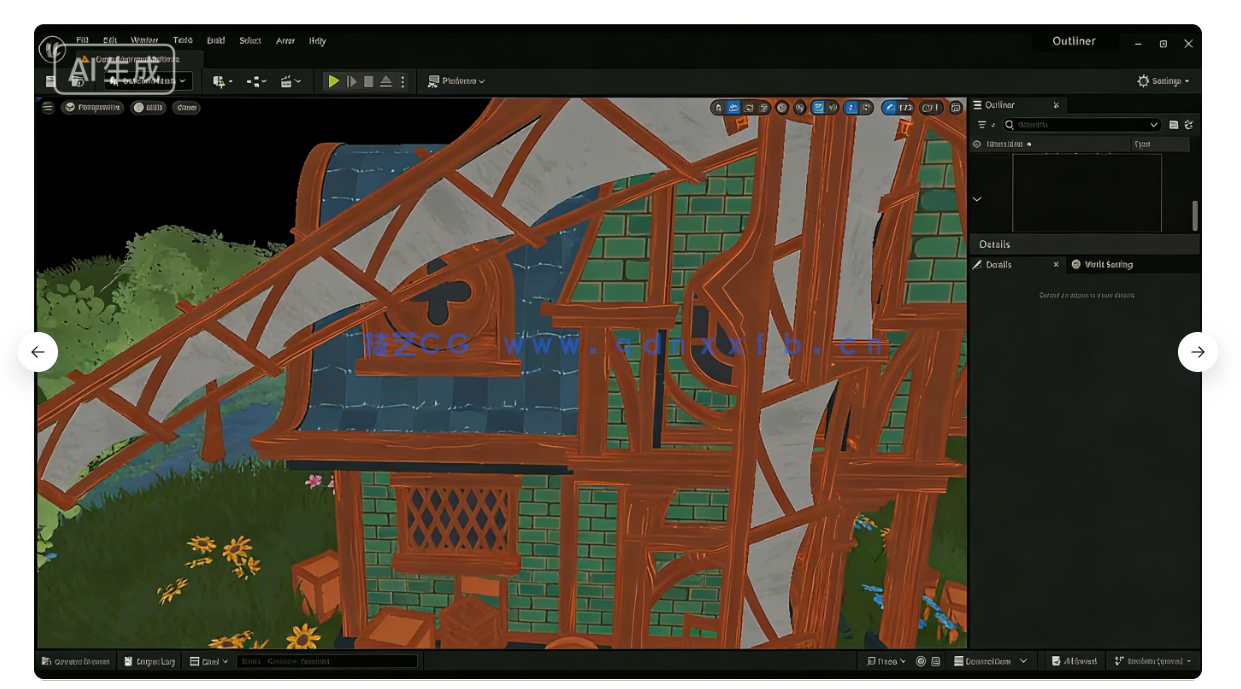Click the All Saved status button
Screen dimensions: 1241x689
1075,661
